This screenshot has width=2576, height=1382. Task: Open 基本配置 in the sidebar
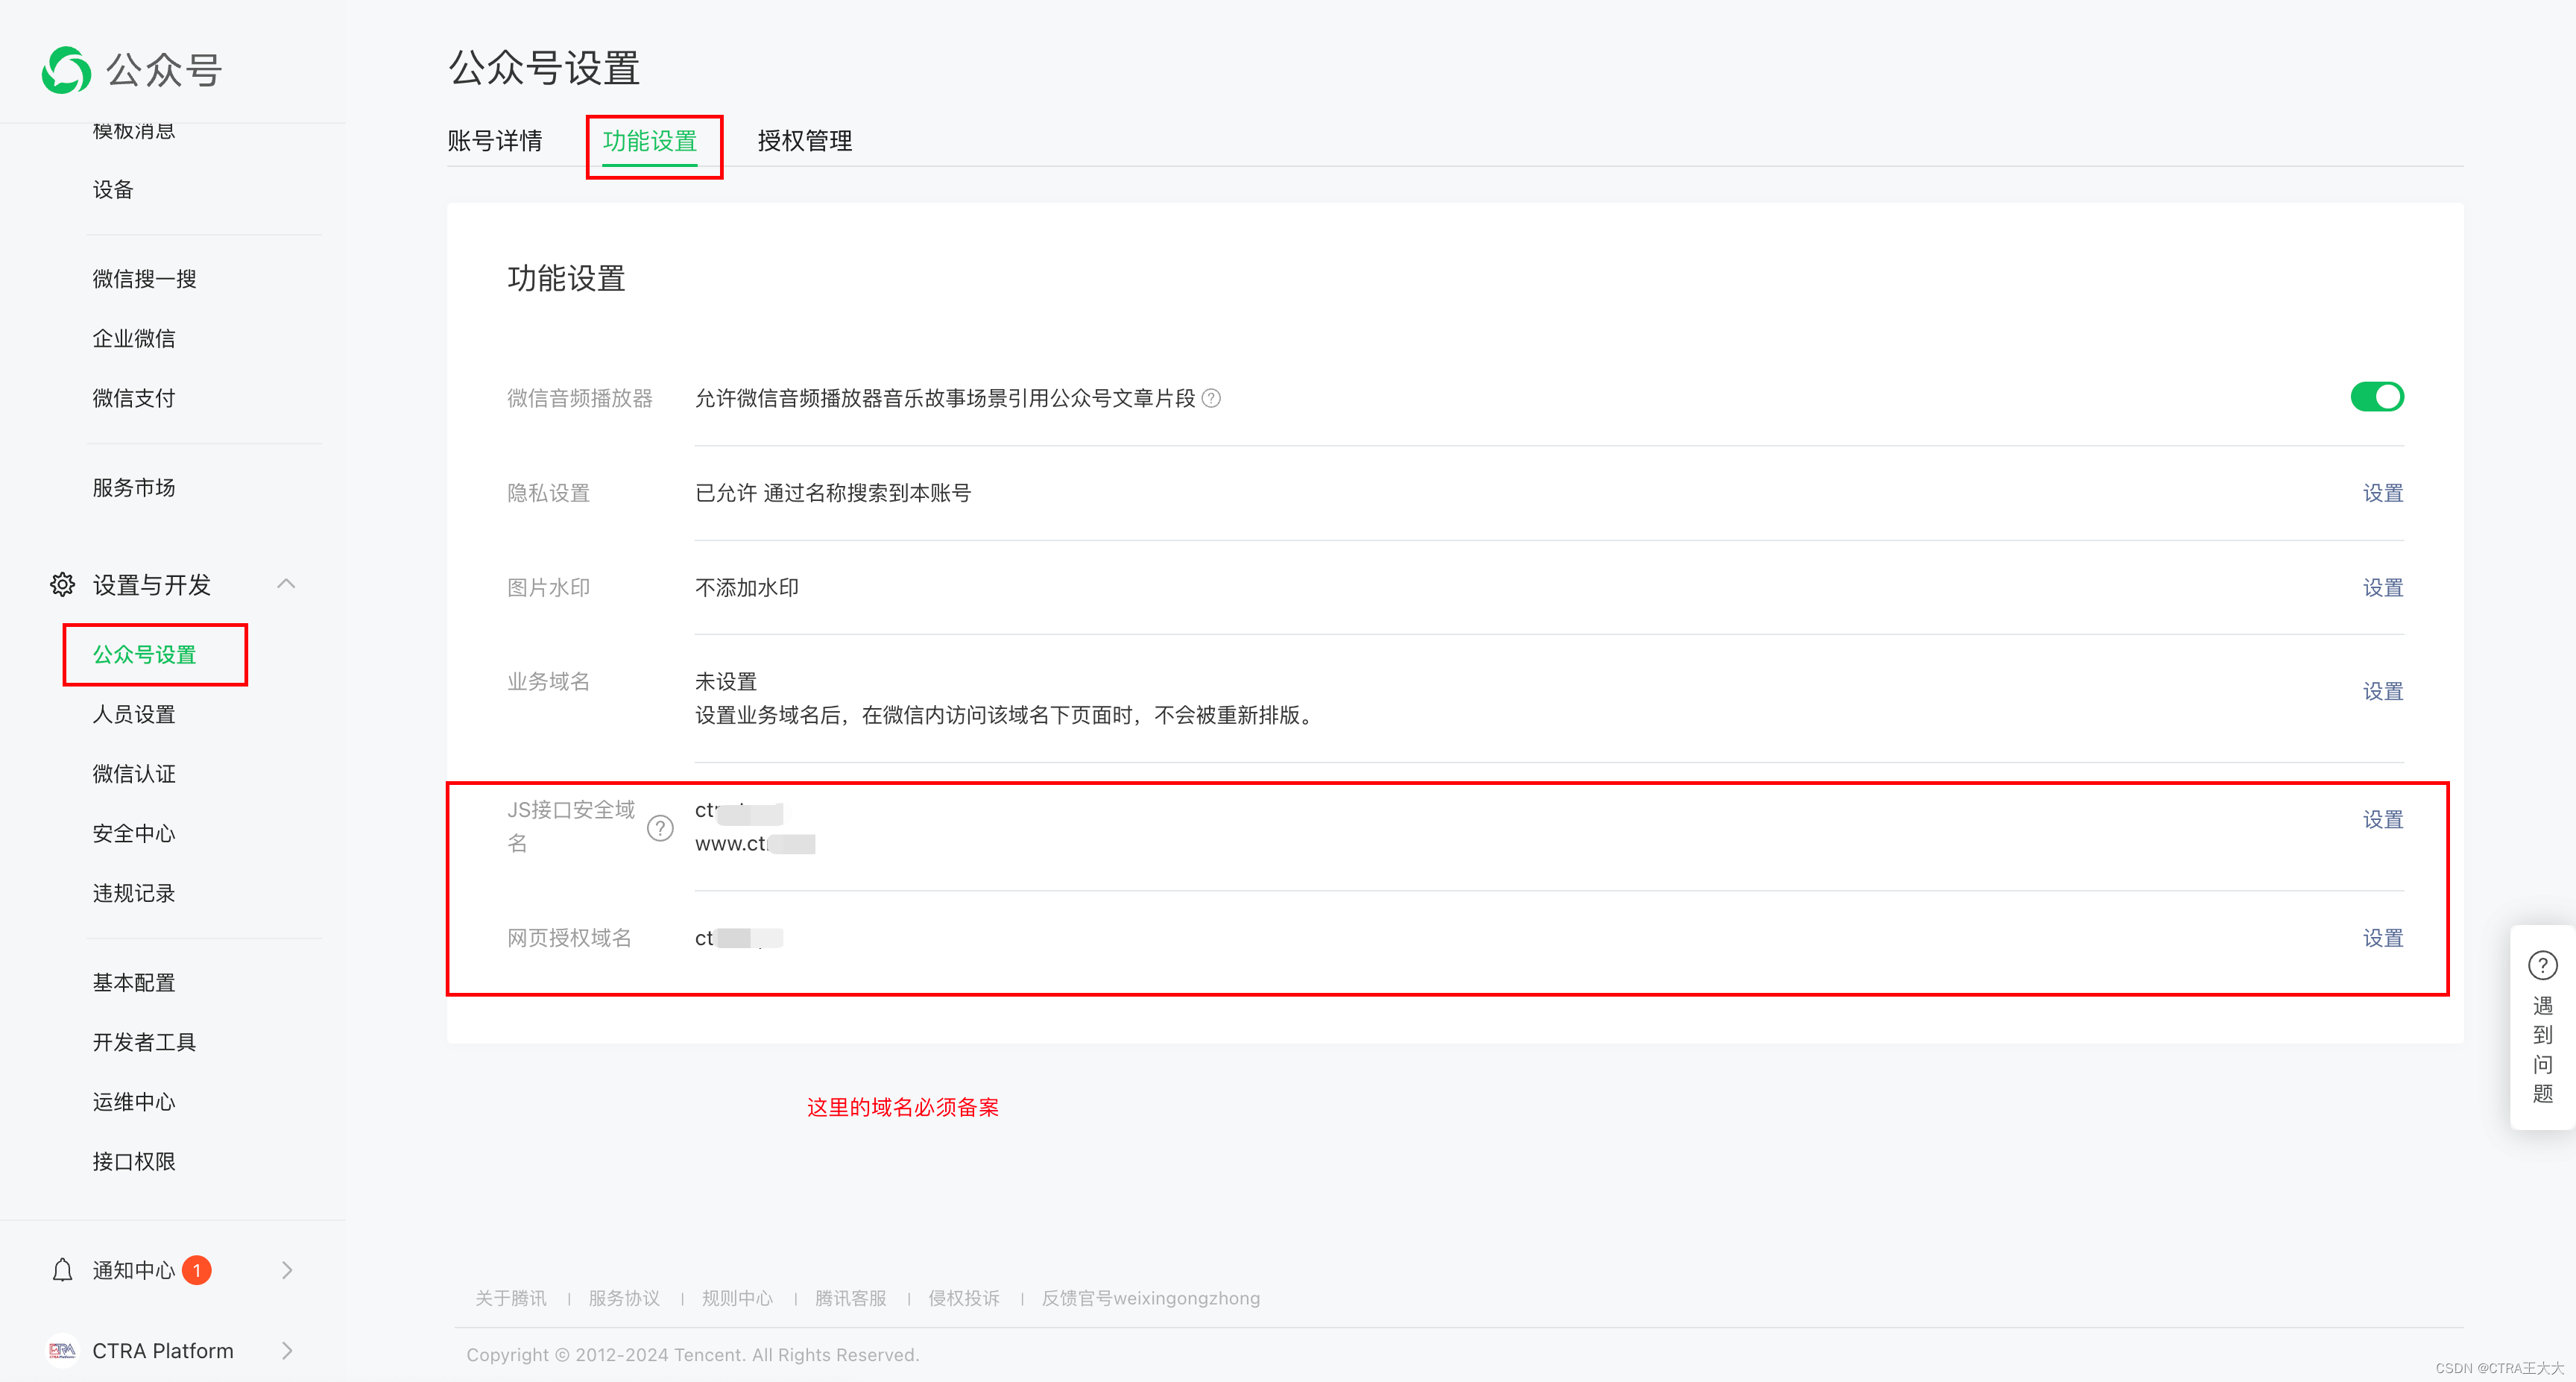click(x=134, y=982)
